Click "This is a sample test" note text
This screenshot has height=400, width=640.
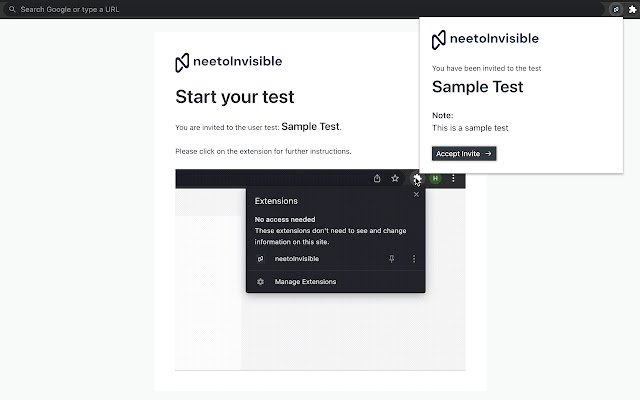[470, 128]
